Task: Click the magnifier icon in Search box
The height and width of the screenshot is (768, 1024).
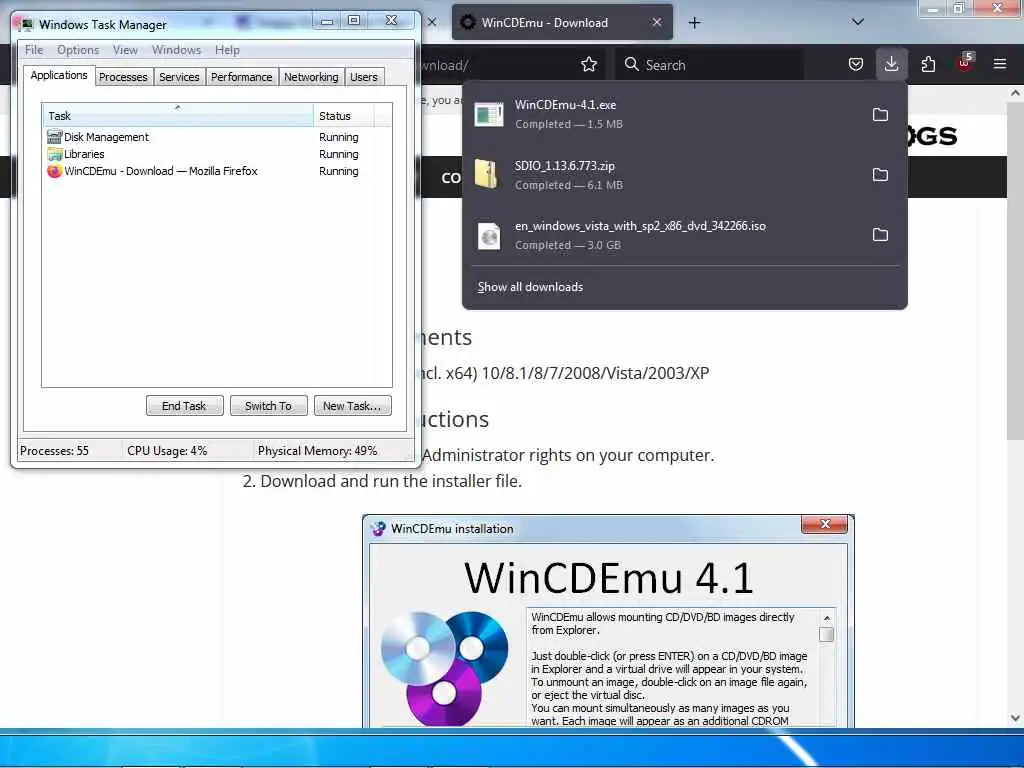Action: [x=631, y=64]
